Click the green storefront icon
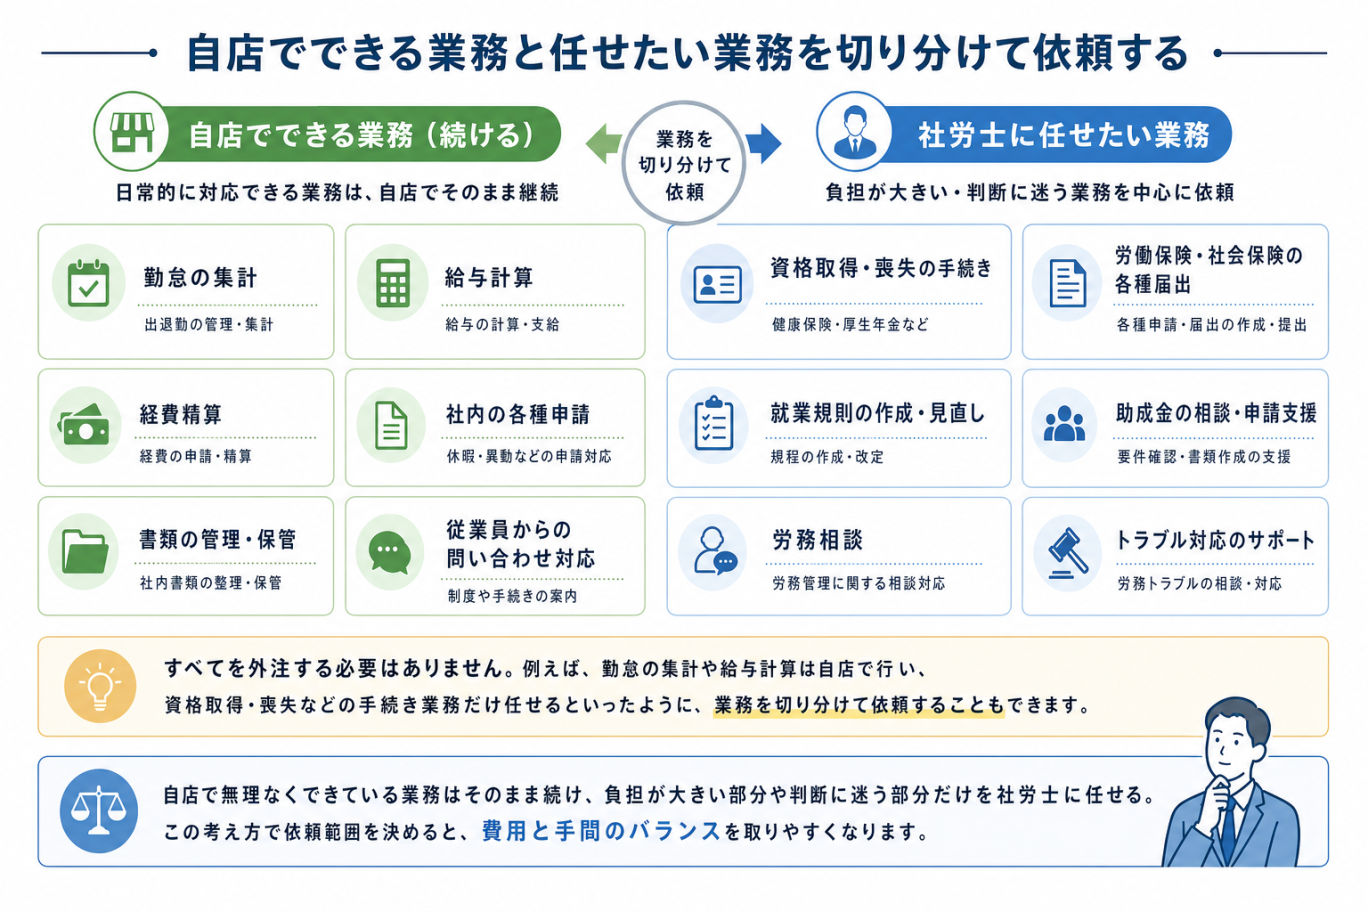 tap(132, 132)
